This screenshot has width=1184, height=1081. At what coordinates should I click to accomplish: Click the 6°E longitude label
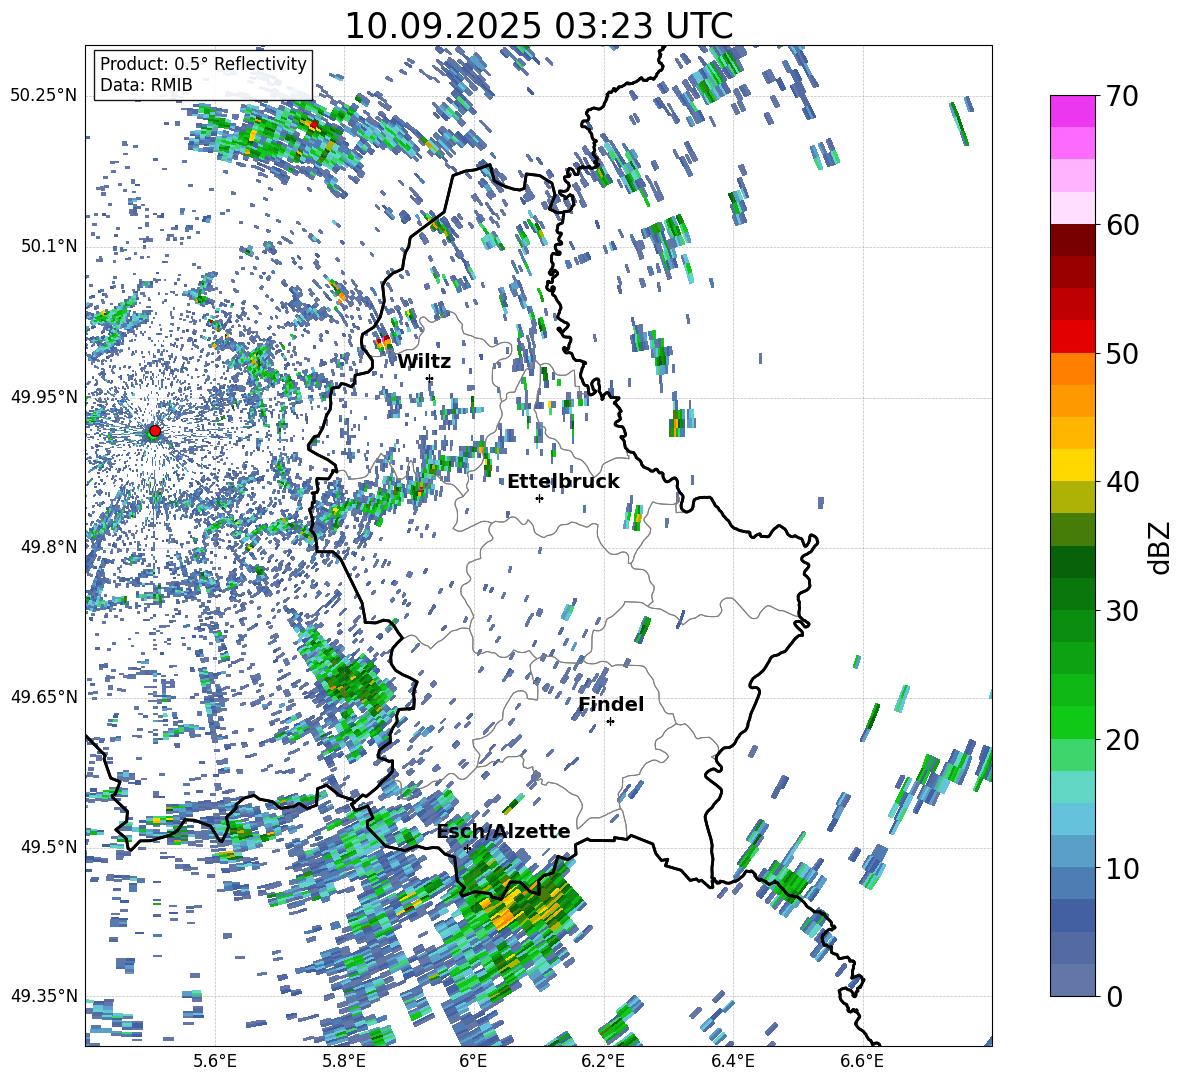pyautogui.click(x=473, y=1062)
